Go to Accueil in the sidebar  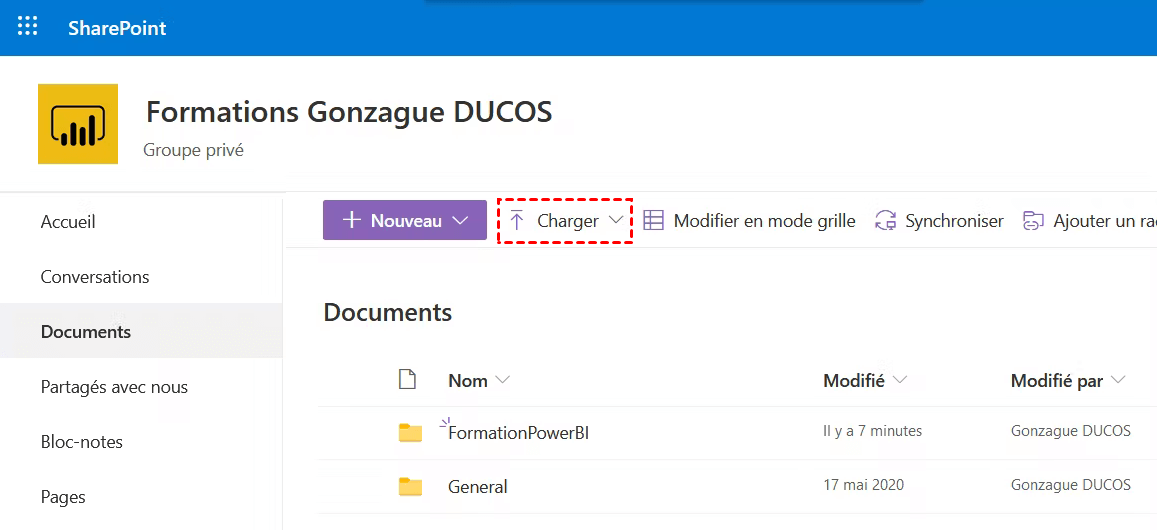[x=68, y=222]
